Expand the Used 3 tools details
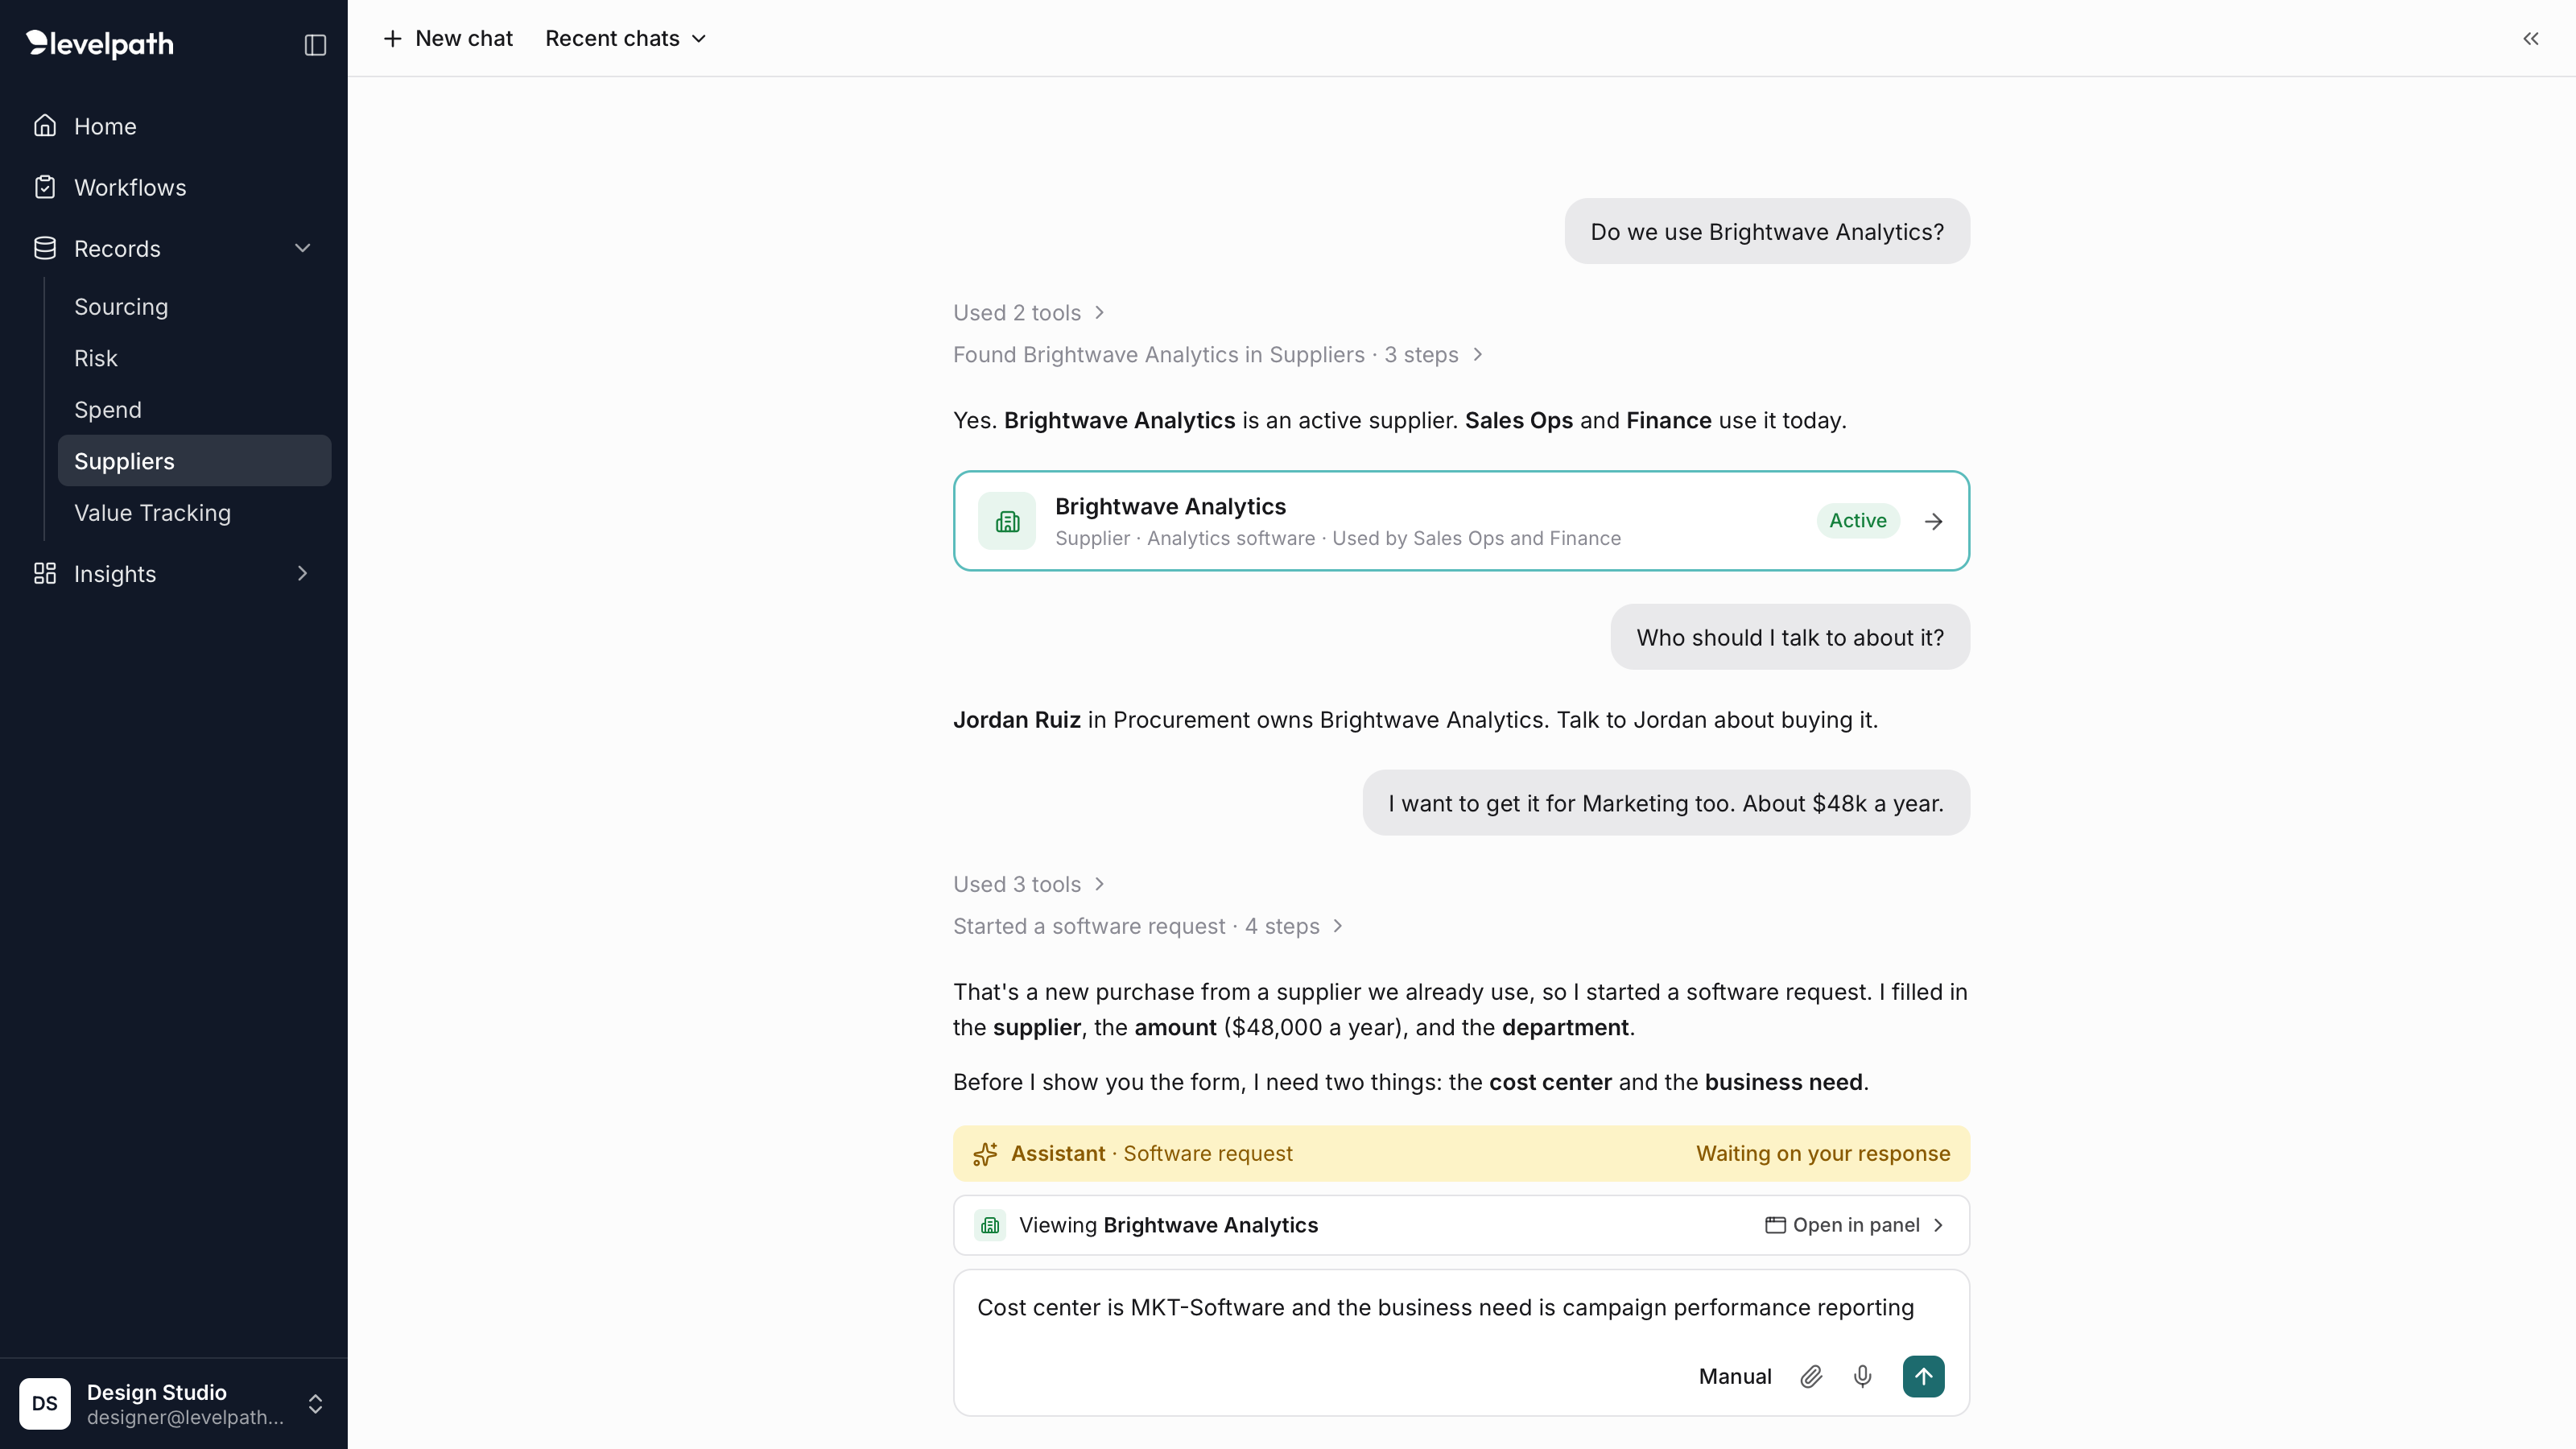The width and height of the screenshot is (2576, 1449). pyautogui.click(x=1029, y=884)
